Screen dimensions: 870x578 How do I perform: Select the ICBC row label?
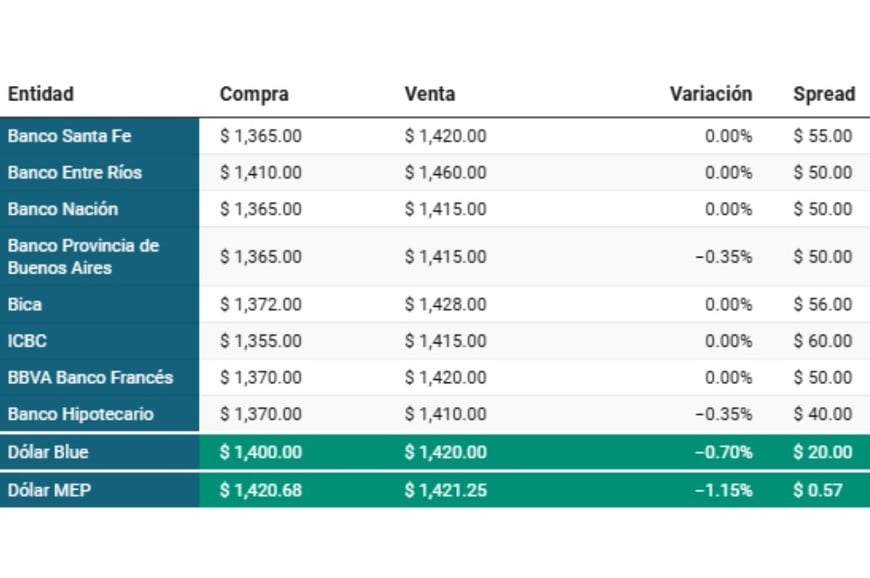tap(27, 341)
